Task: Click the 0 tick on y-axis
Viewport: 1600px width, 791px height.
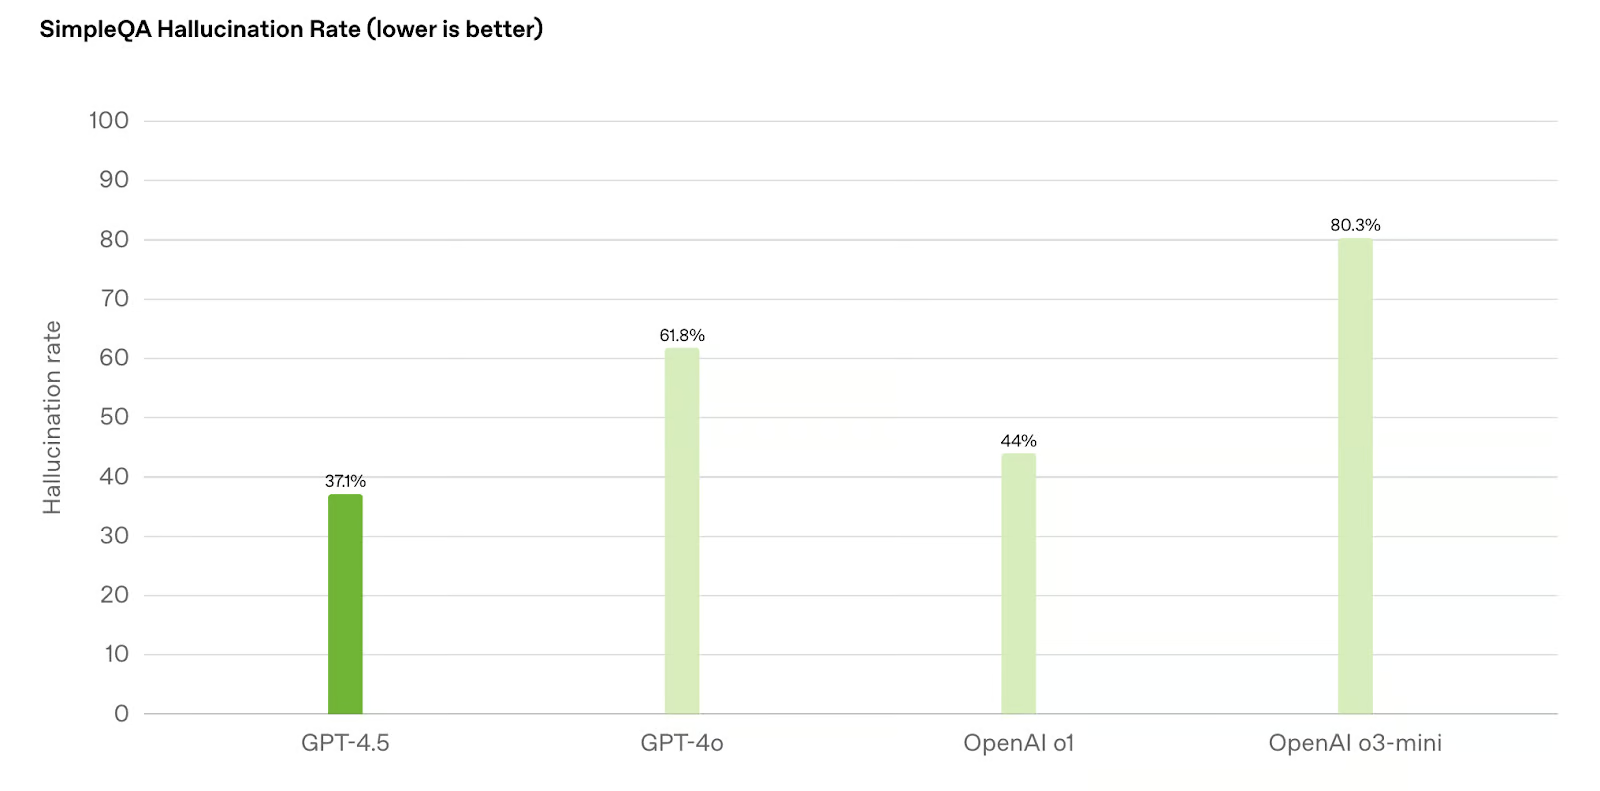Action: coord(121,714)
